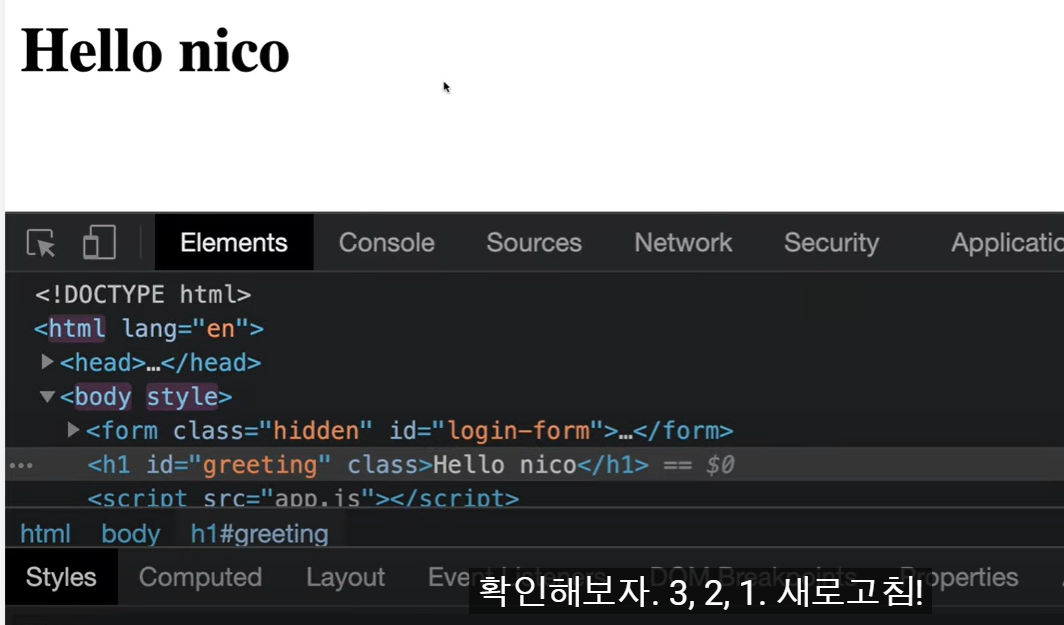
Task: Select the script app.js element row
Action: (303, 498)
